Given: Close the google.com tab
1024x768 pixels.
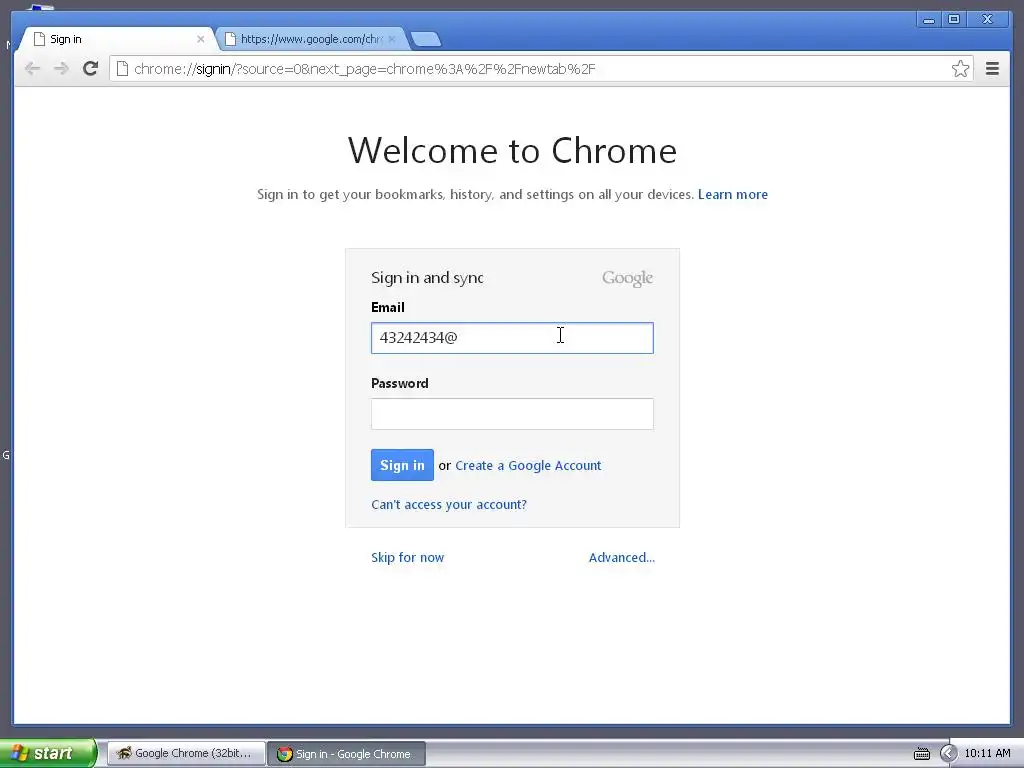Looking at the screenshot, I should coord(392,39).
